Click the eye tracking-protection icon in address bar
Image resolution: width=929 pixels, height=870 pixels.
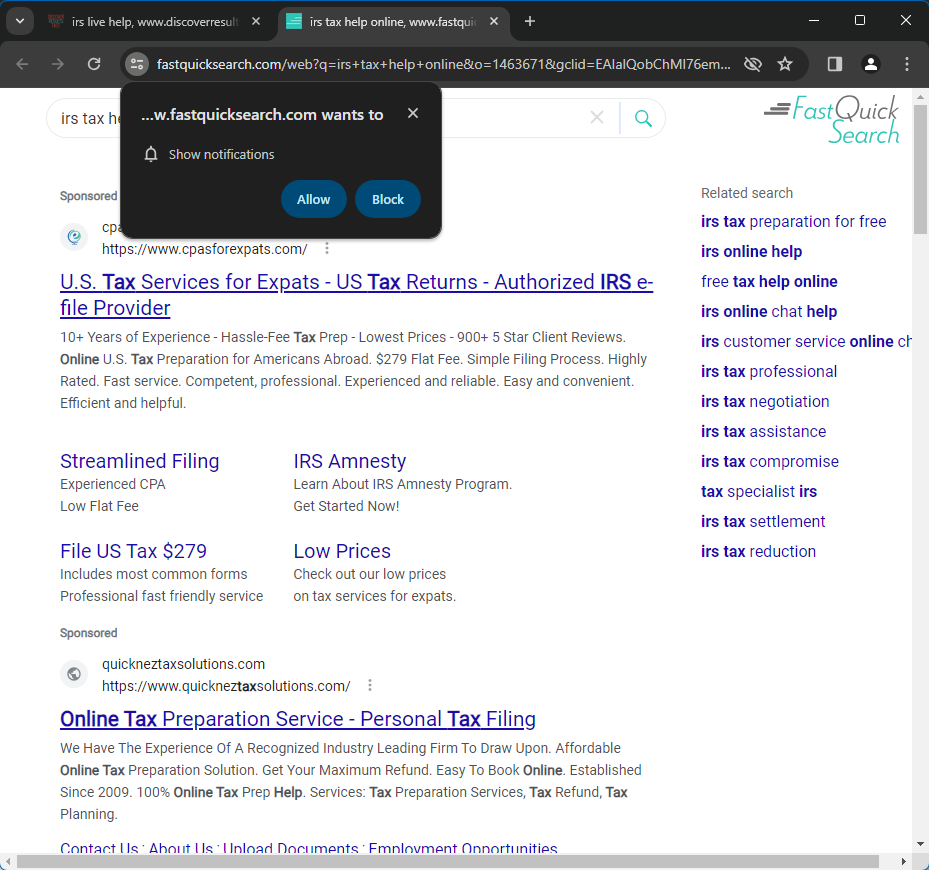click(752, 63)
